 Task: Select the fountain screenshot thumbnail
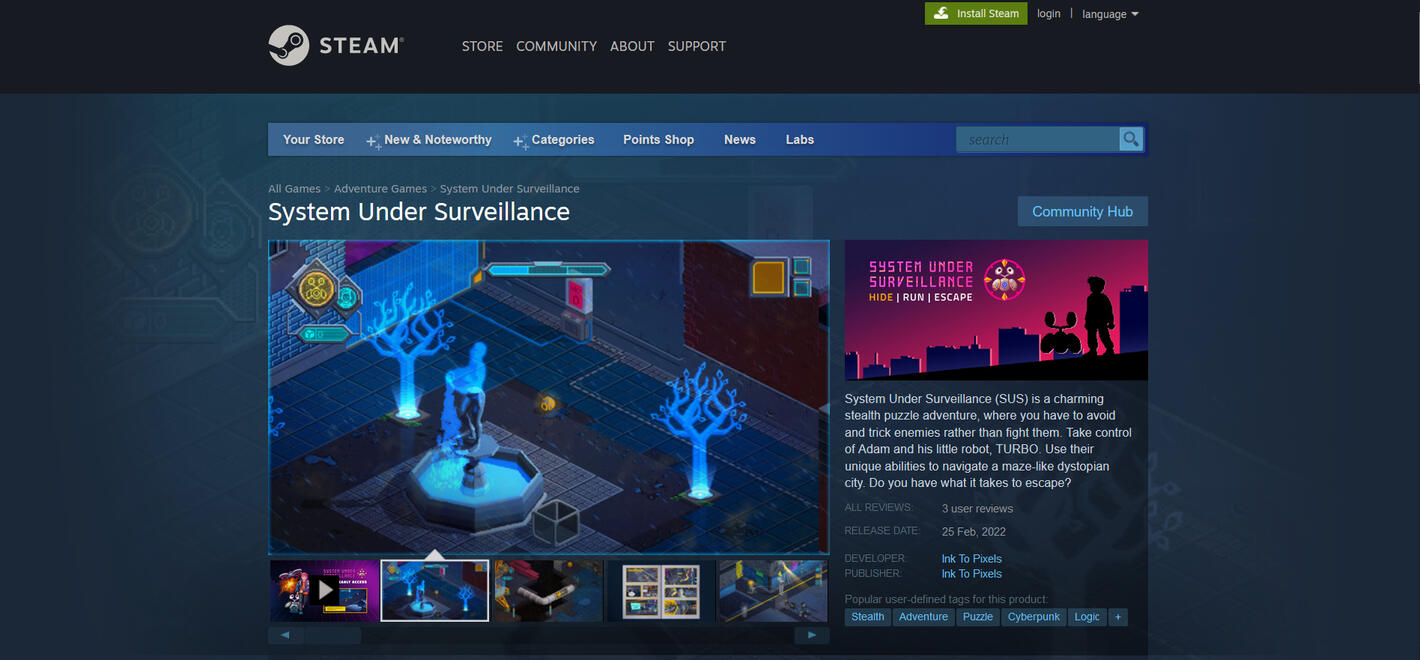[x=434, y=590]
